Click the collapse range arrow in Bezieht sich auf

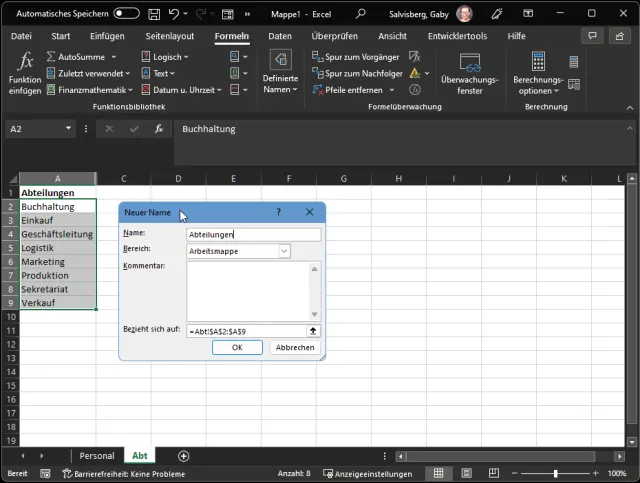click(x=313, y=330)
